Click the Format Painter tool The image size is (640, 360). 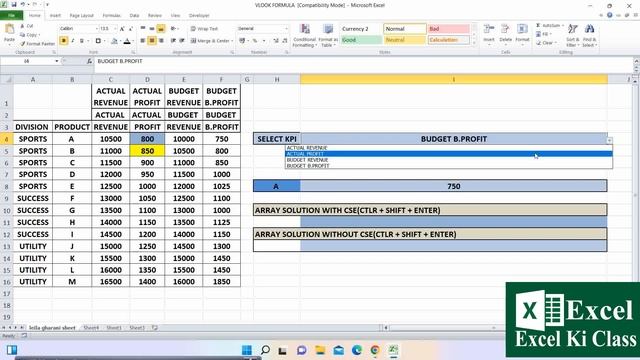click(37, 44)
